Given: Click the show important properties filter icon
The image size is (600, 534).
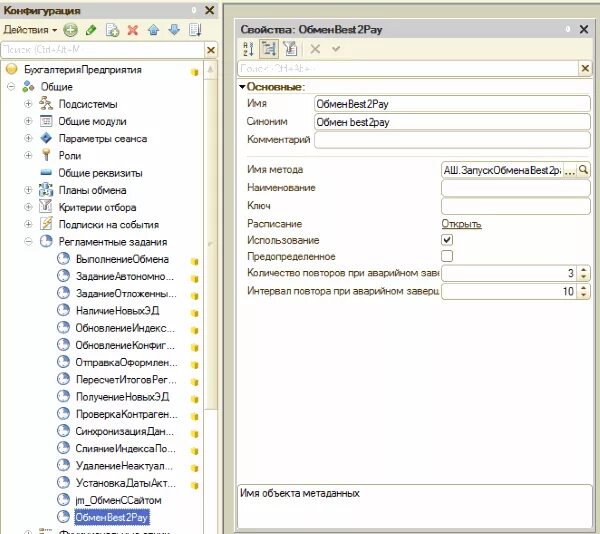Looking at the screenshot, I should 290,49.
